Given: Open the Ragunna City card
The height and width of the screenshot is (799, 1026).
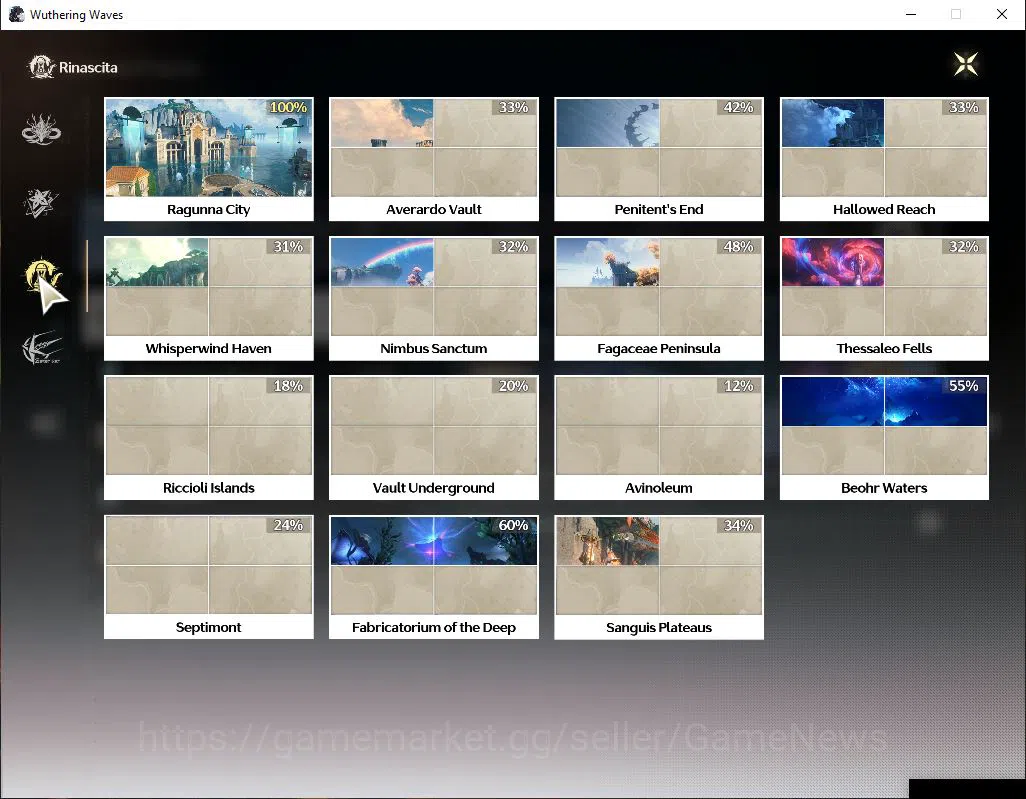Looking at the screenshot, I should (209, 159).
